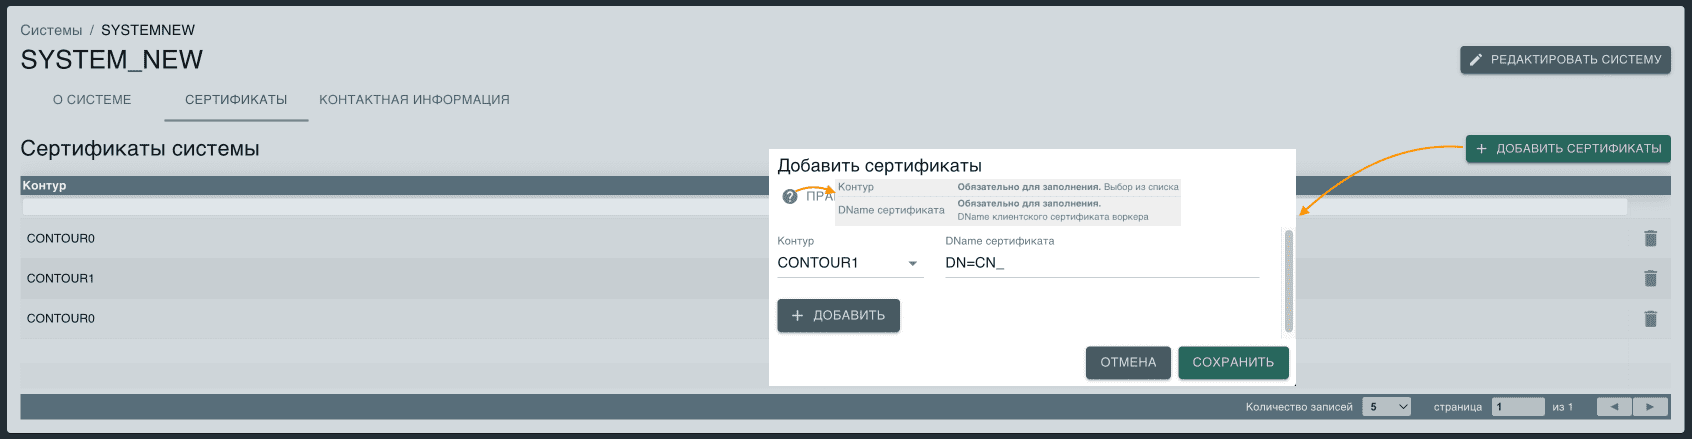
Task: Click Сохранить to save certificates
Action: [1232, 362]
